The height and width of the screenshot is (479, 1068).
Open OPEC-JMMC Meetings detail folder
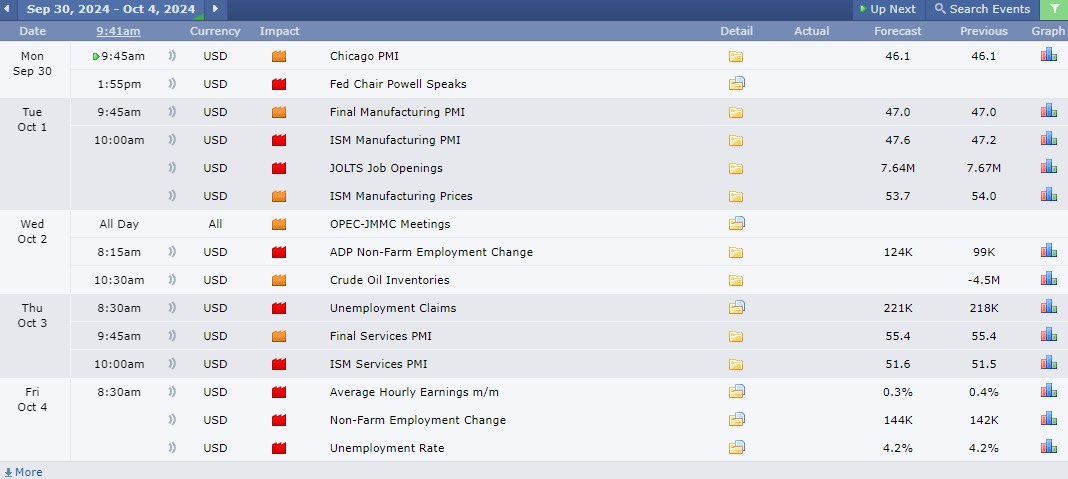[736, 223]
